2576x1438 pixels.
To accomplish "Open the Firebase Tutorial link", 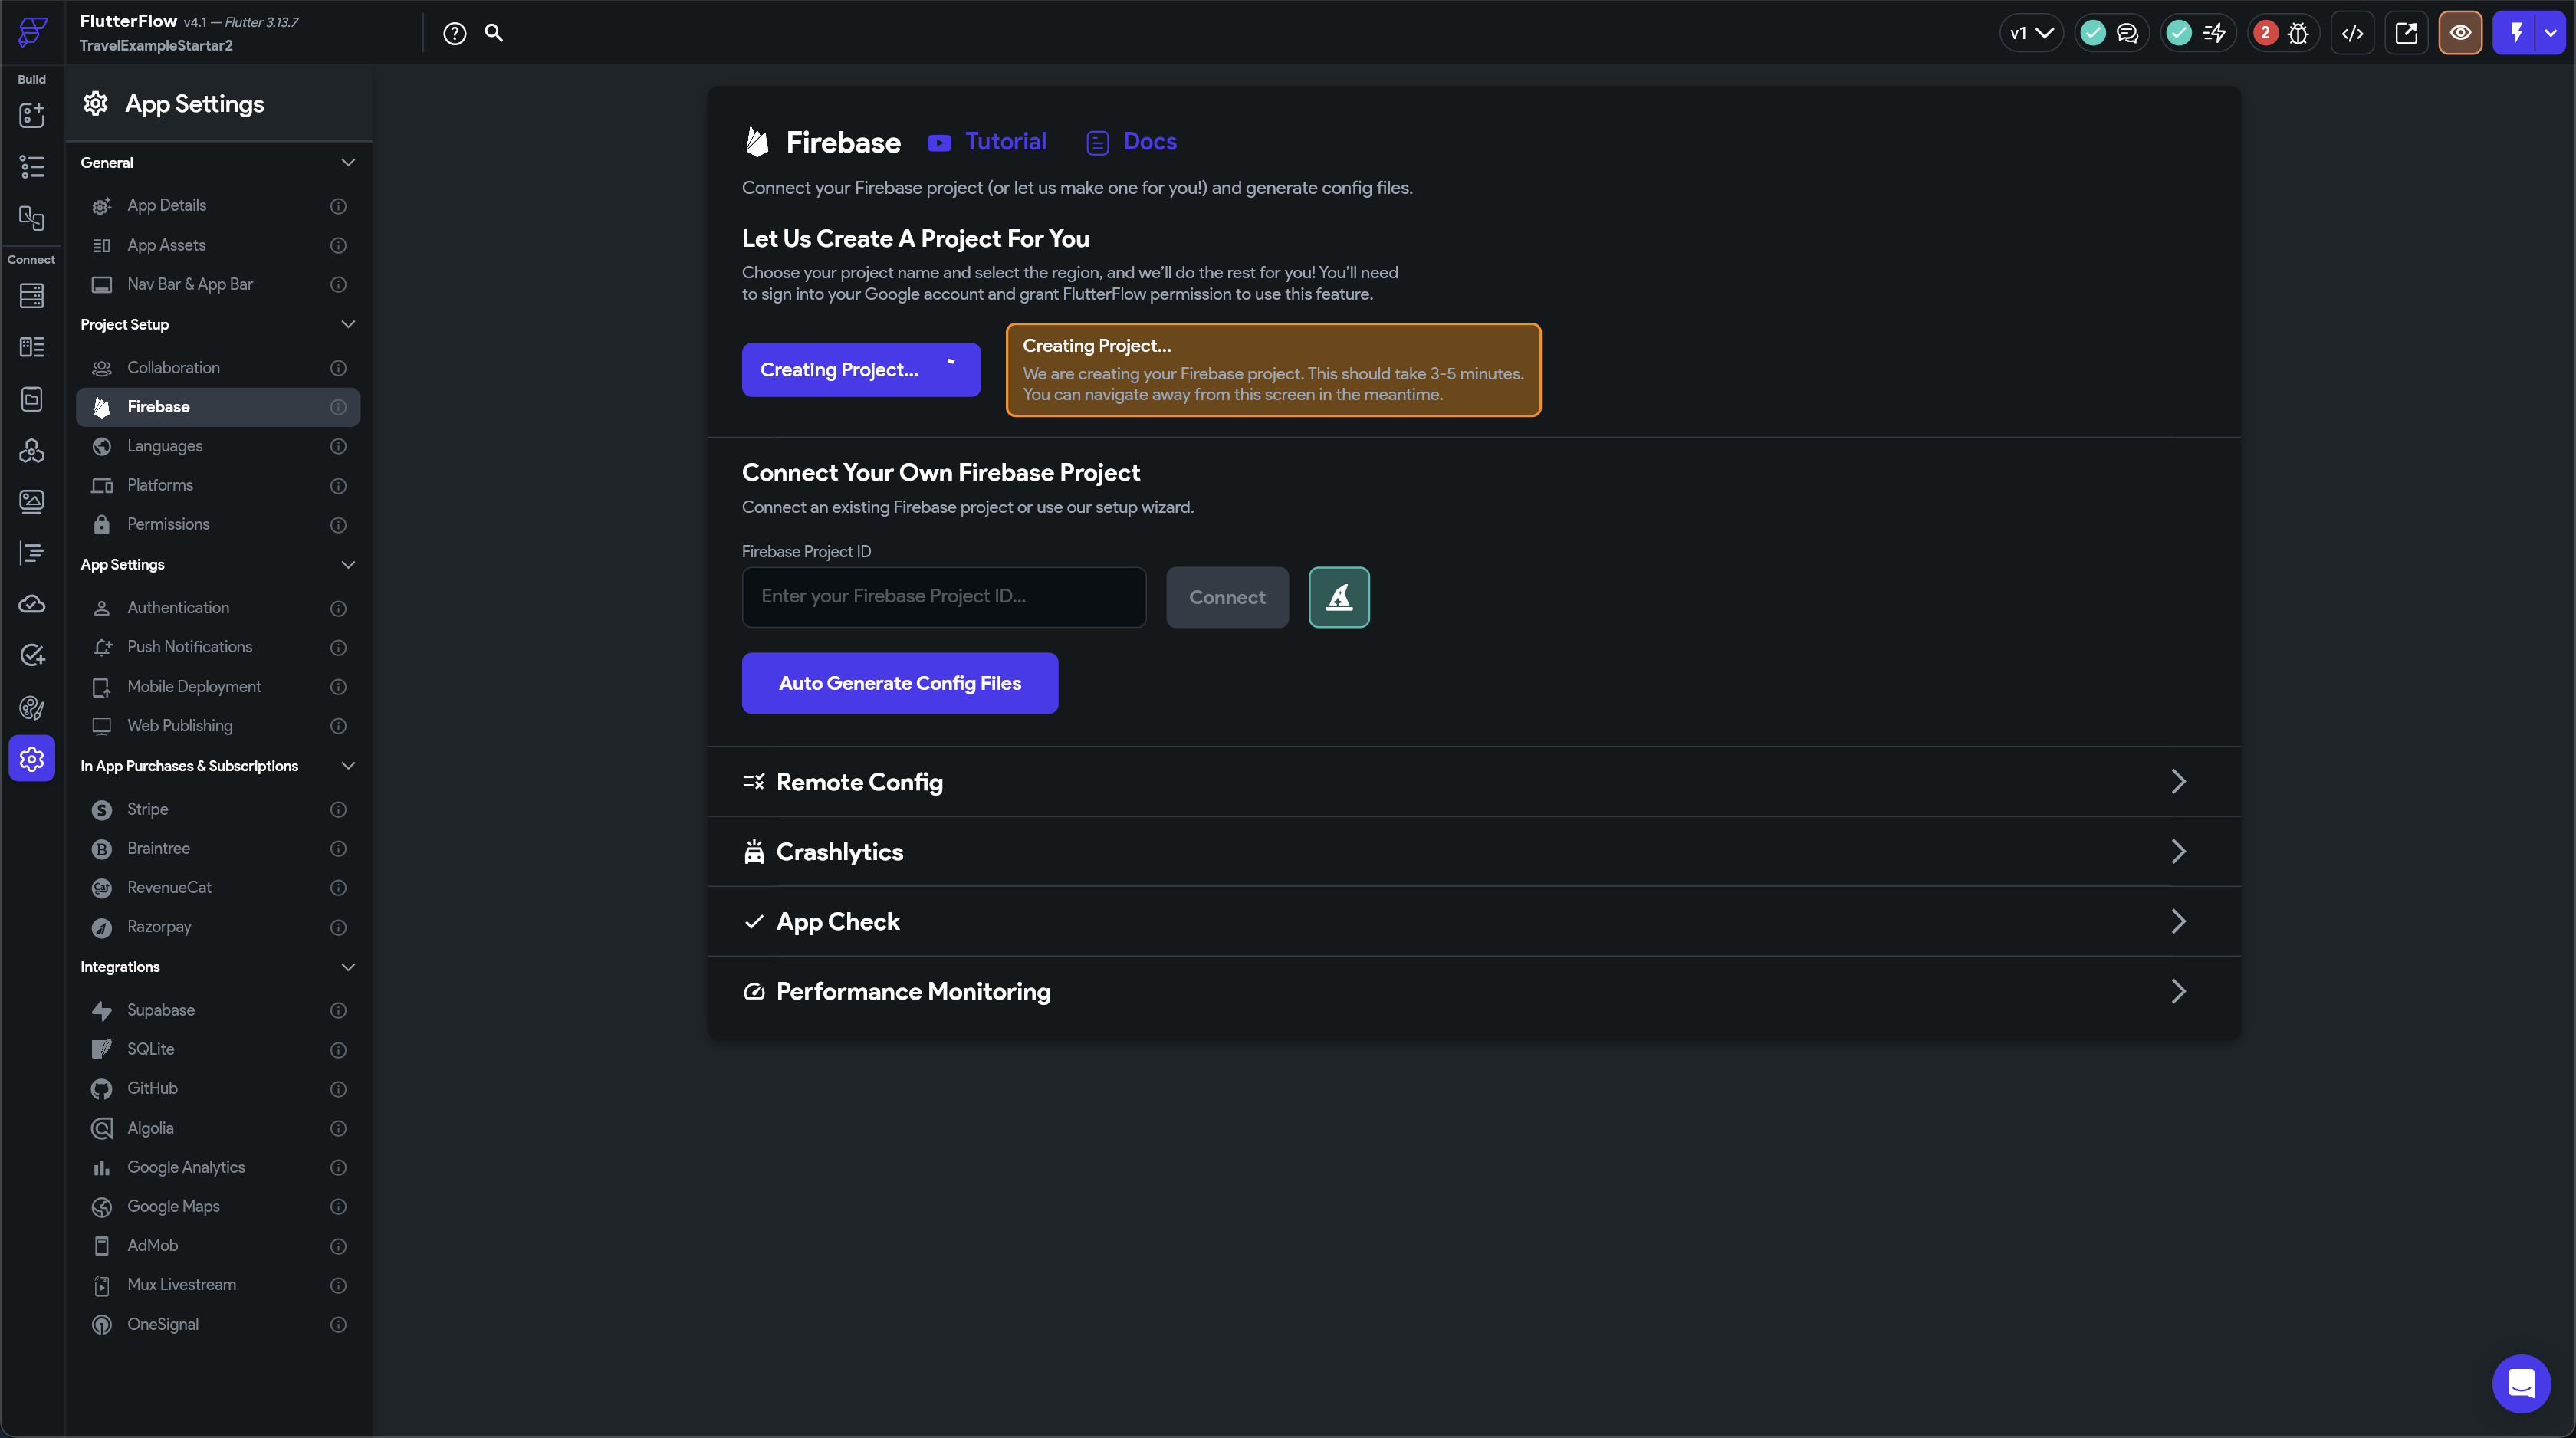I will 1004,142.
